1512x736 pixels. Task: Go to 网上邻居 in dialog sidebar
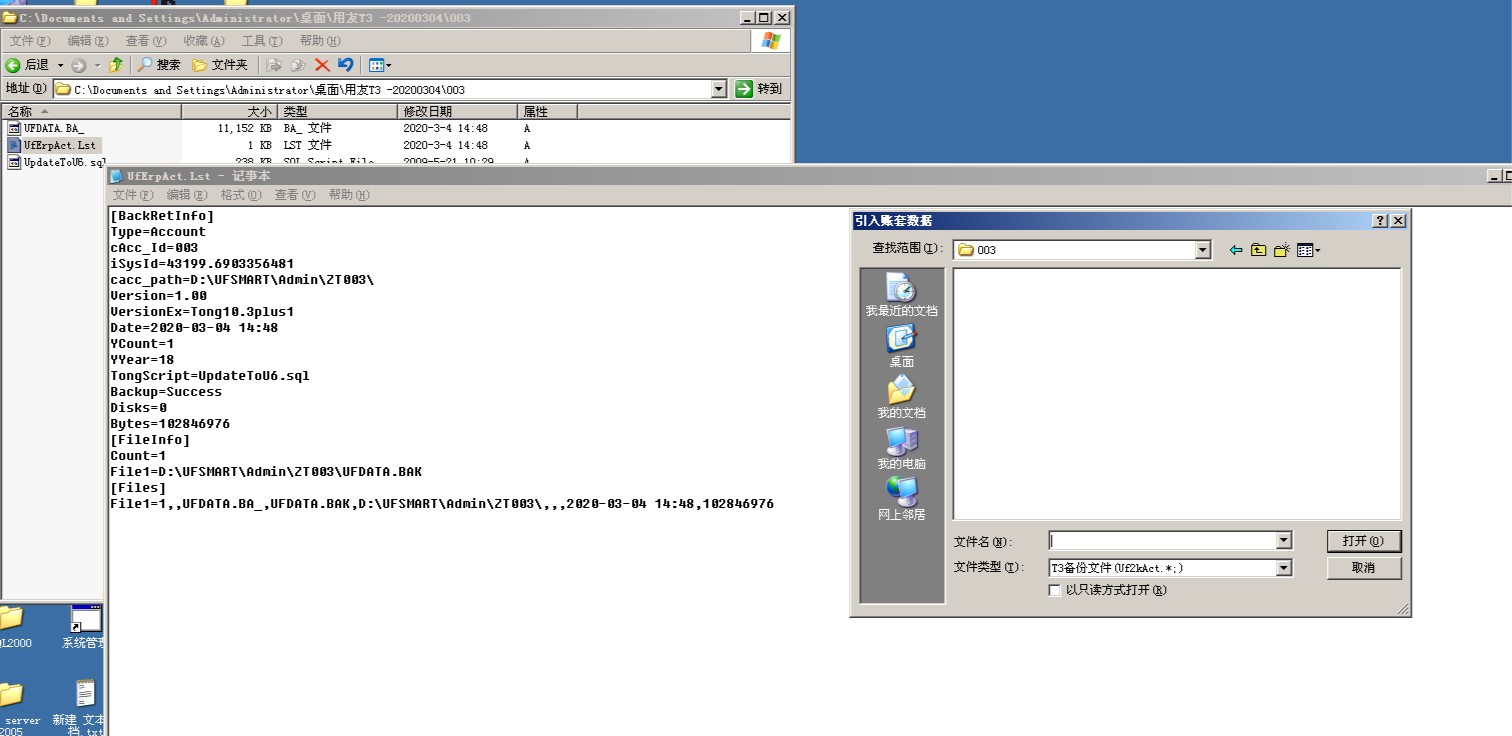(902, 499)
